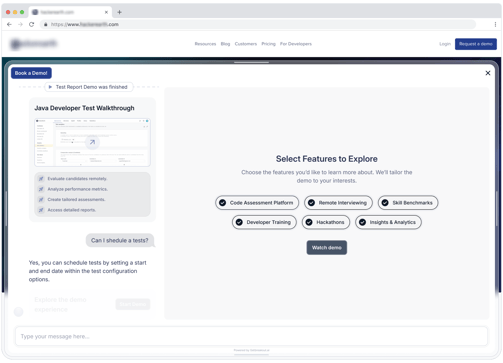Click Watch demo button
The image size is (503, 363).
(x=327, y=248)
